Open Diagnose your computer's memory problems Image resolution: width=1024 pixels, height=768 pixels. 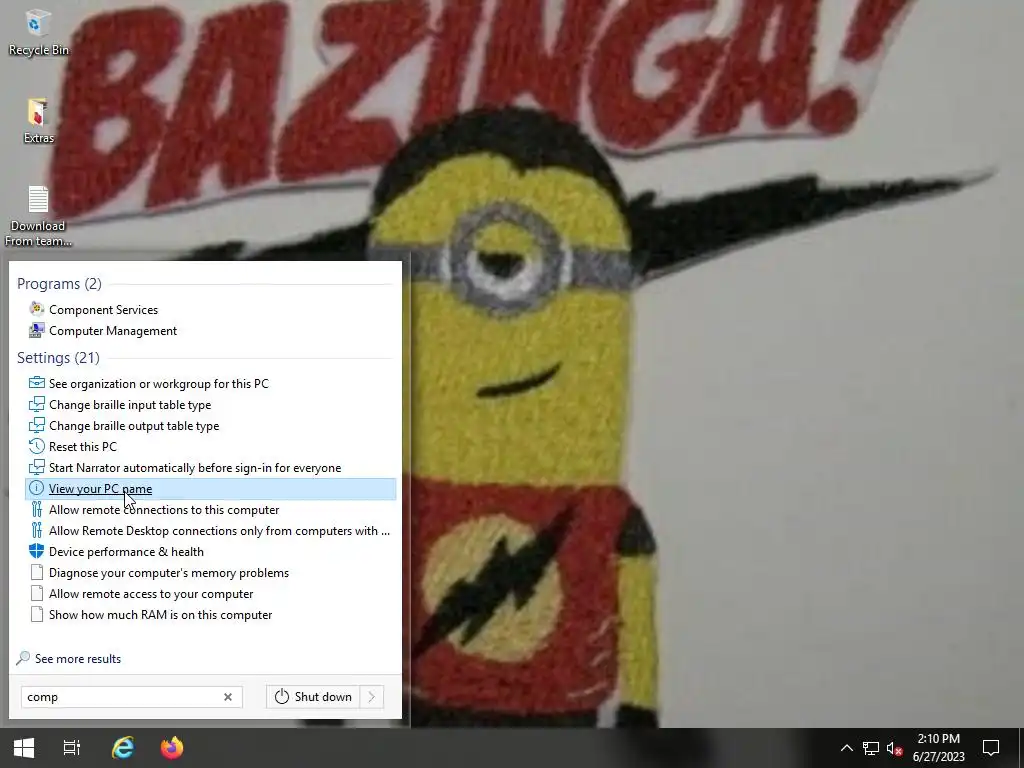tap(168, 572)
